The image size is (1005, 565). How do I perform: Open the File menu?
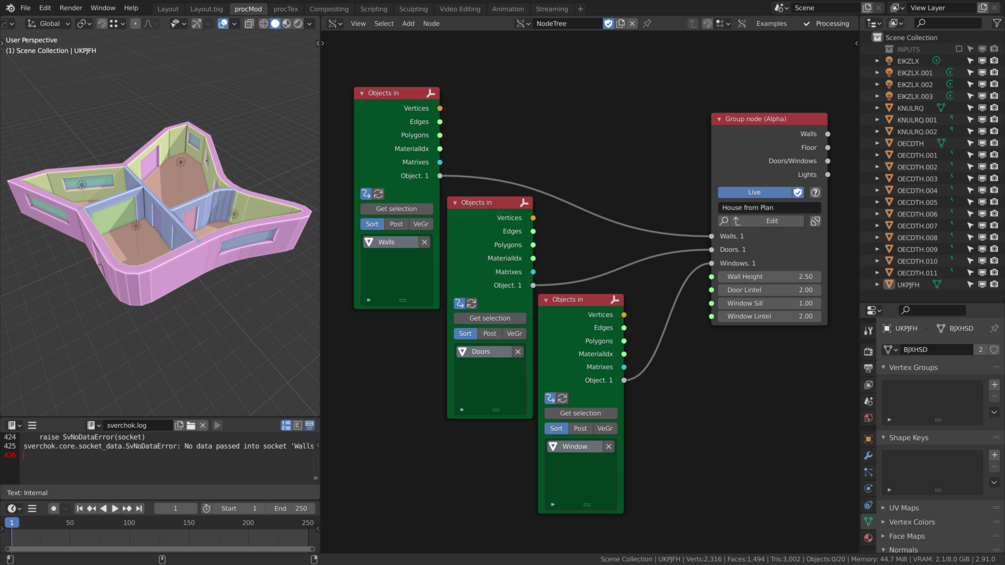coord(25,8)
